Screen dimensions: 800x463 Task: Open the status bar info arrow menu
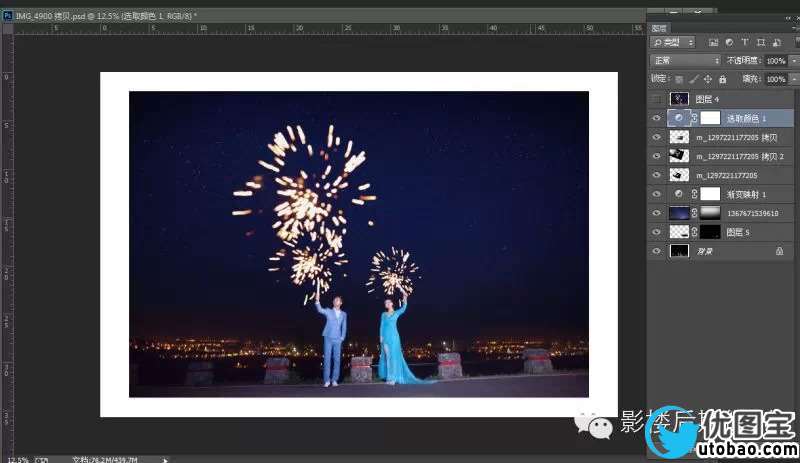tap(165, 460)
